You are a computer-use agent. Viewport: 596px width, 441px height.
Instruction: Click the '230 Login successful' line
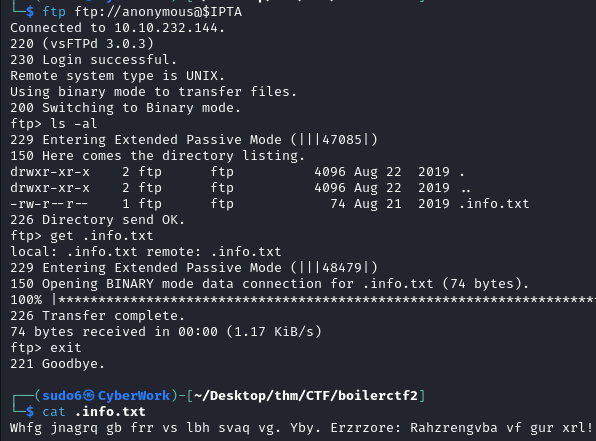click(x=94, y=60)
